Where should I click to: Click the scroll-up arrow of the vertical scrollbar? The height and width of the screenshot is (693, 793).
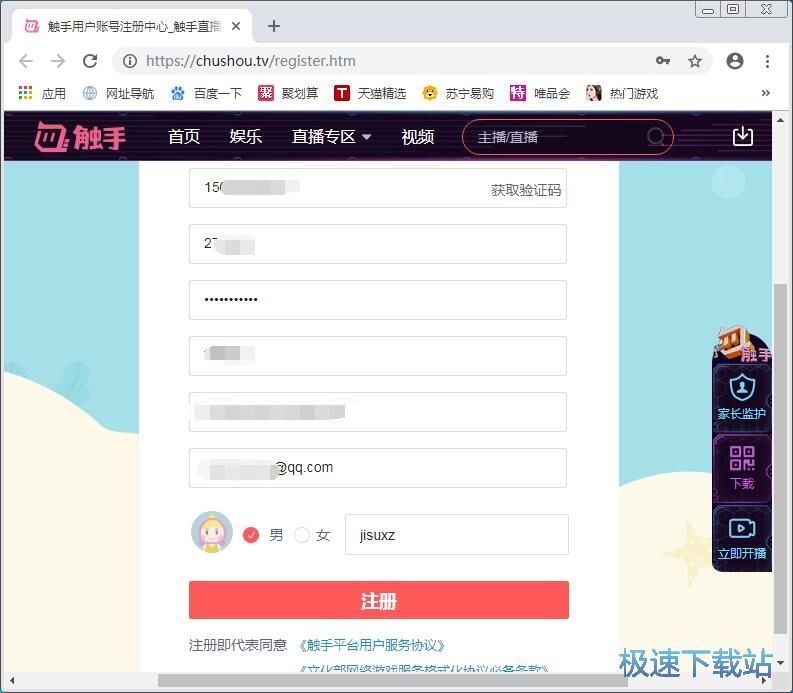click(780, 120)
